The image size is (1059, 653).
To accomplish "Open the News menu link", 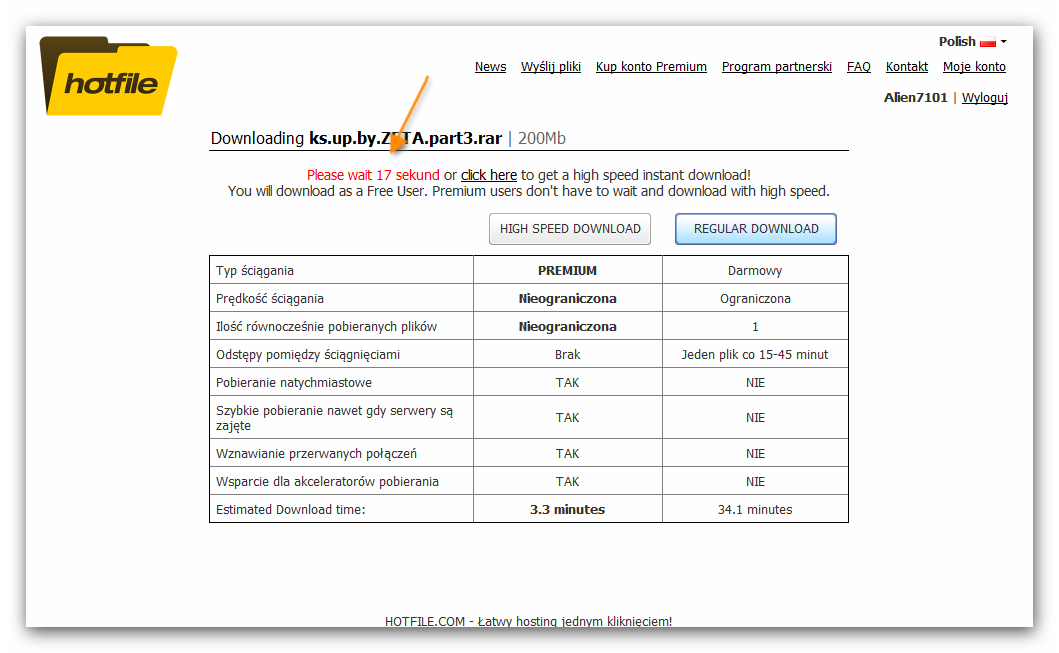I will tap(490, 67).
